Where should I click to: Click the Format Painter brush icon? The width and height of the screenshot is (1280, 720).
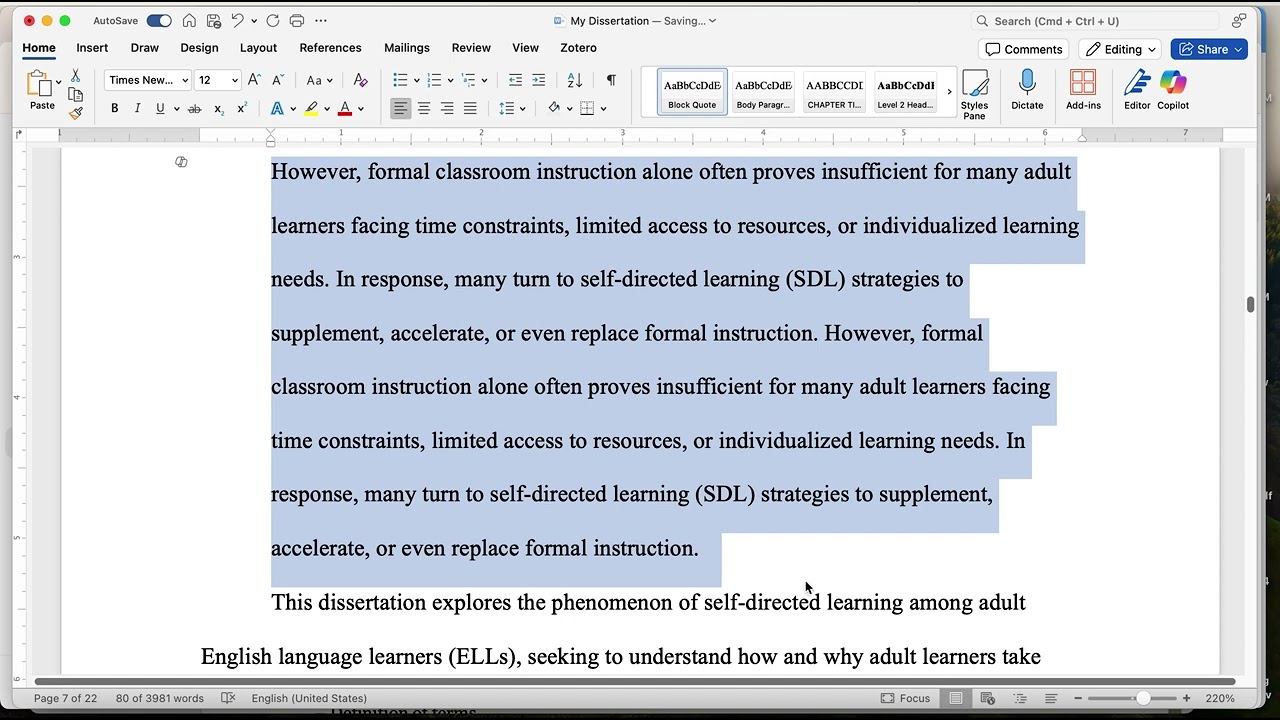[75, 113]
